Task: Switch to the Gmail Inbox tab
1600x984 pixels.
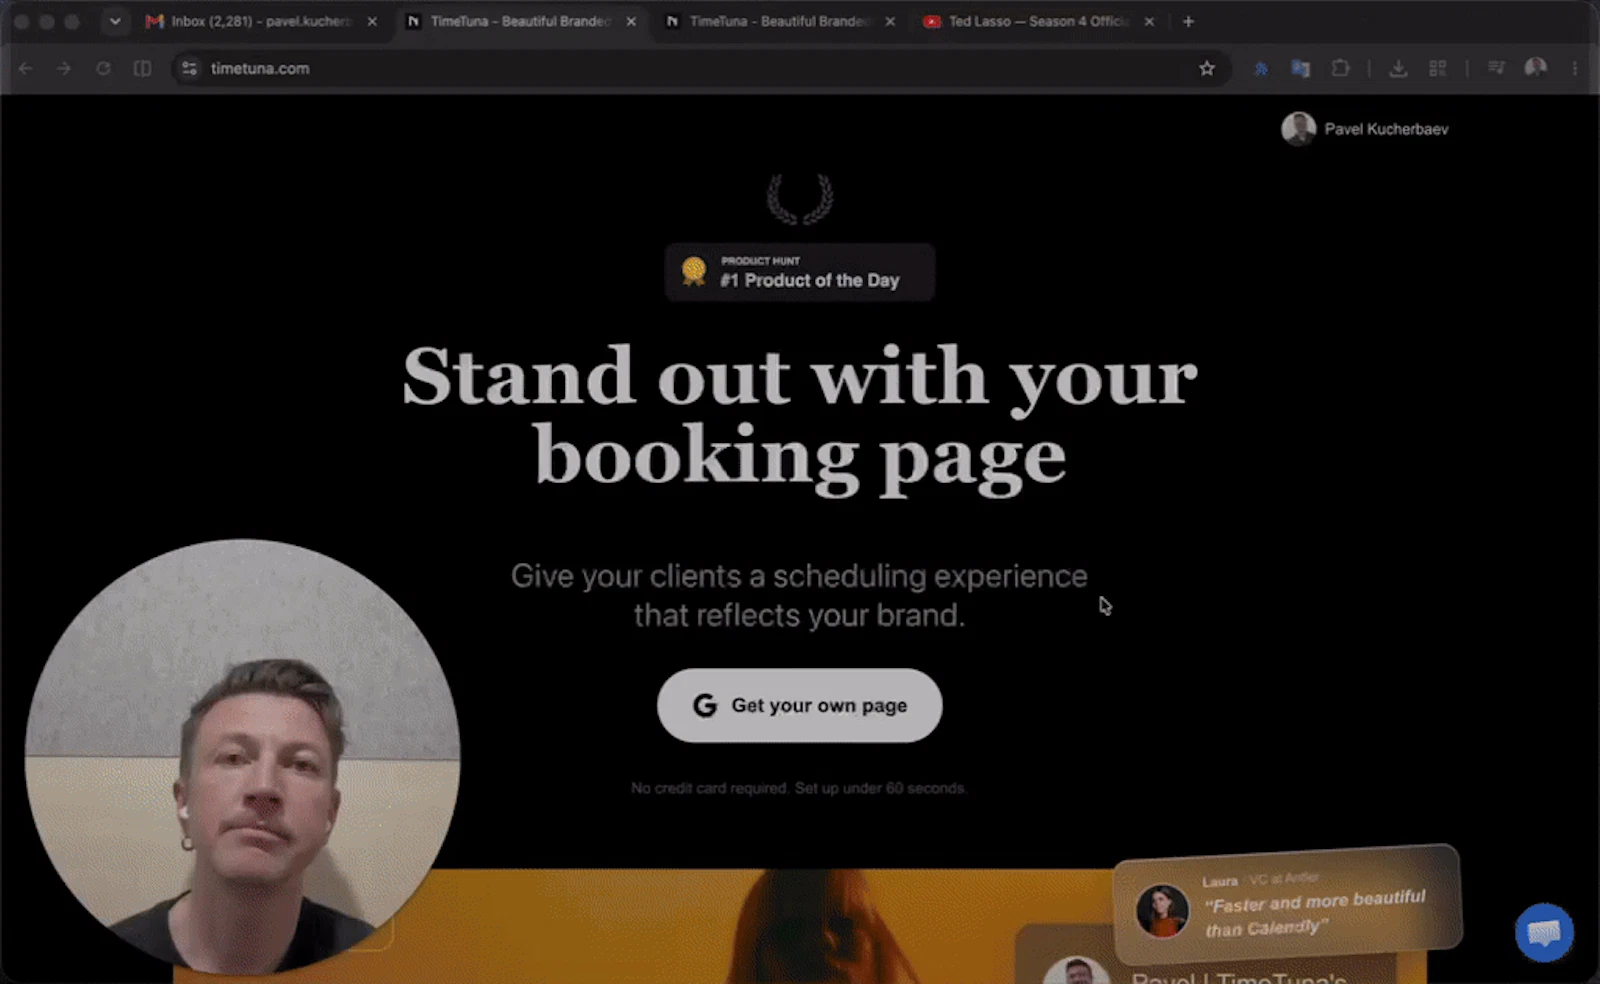Action: tap(260, 21)
